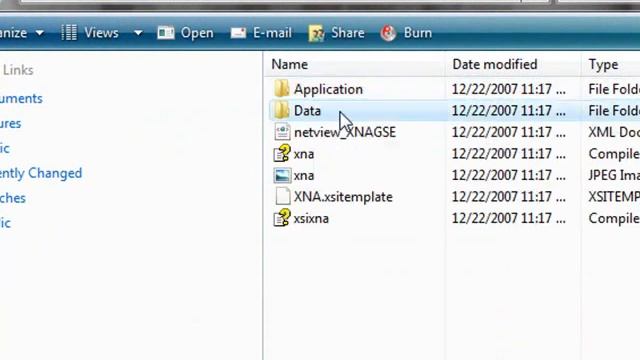Image resolution: width=640 pixels, height=360 pixels.
Task: Click the Open toolbar icon
Action: [x=166, y=33]
